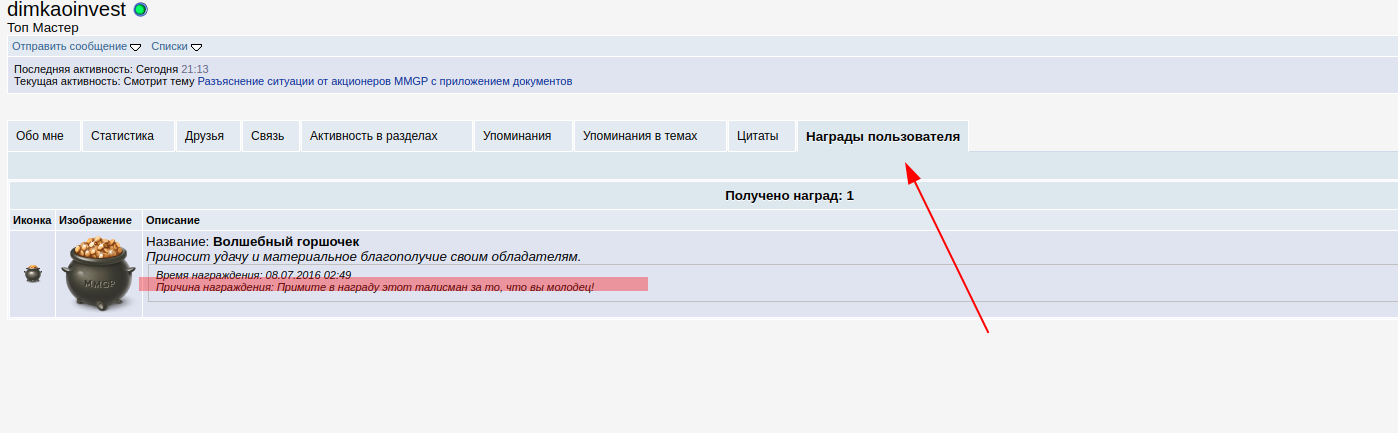Expand the arrow beside Списки
The width and height of the screenshot is (1398, 433).
[x=197, y=47]
